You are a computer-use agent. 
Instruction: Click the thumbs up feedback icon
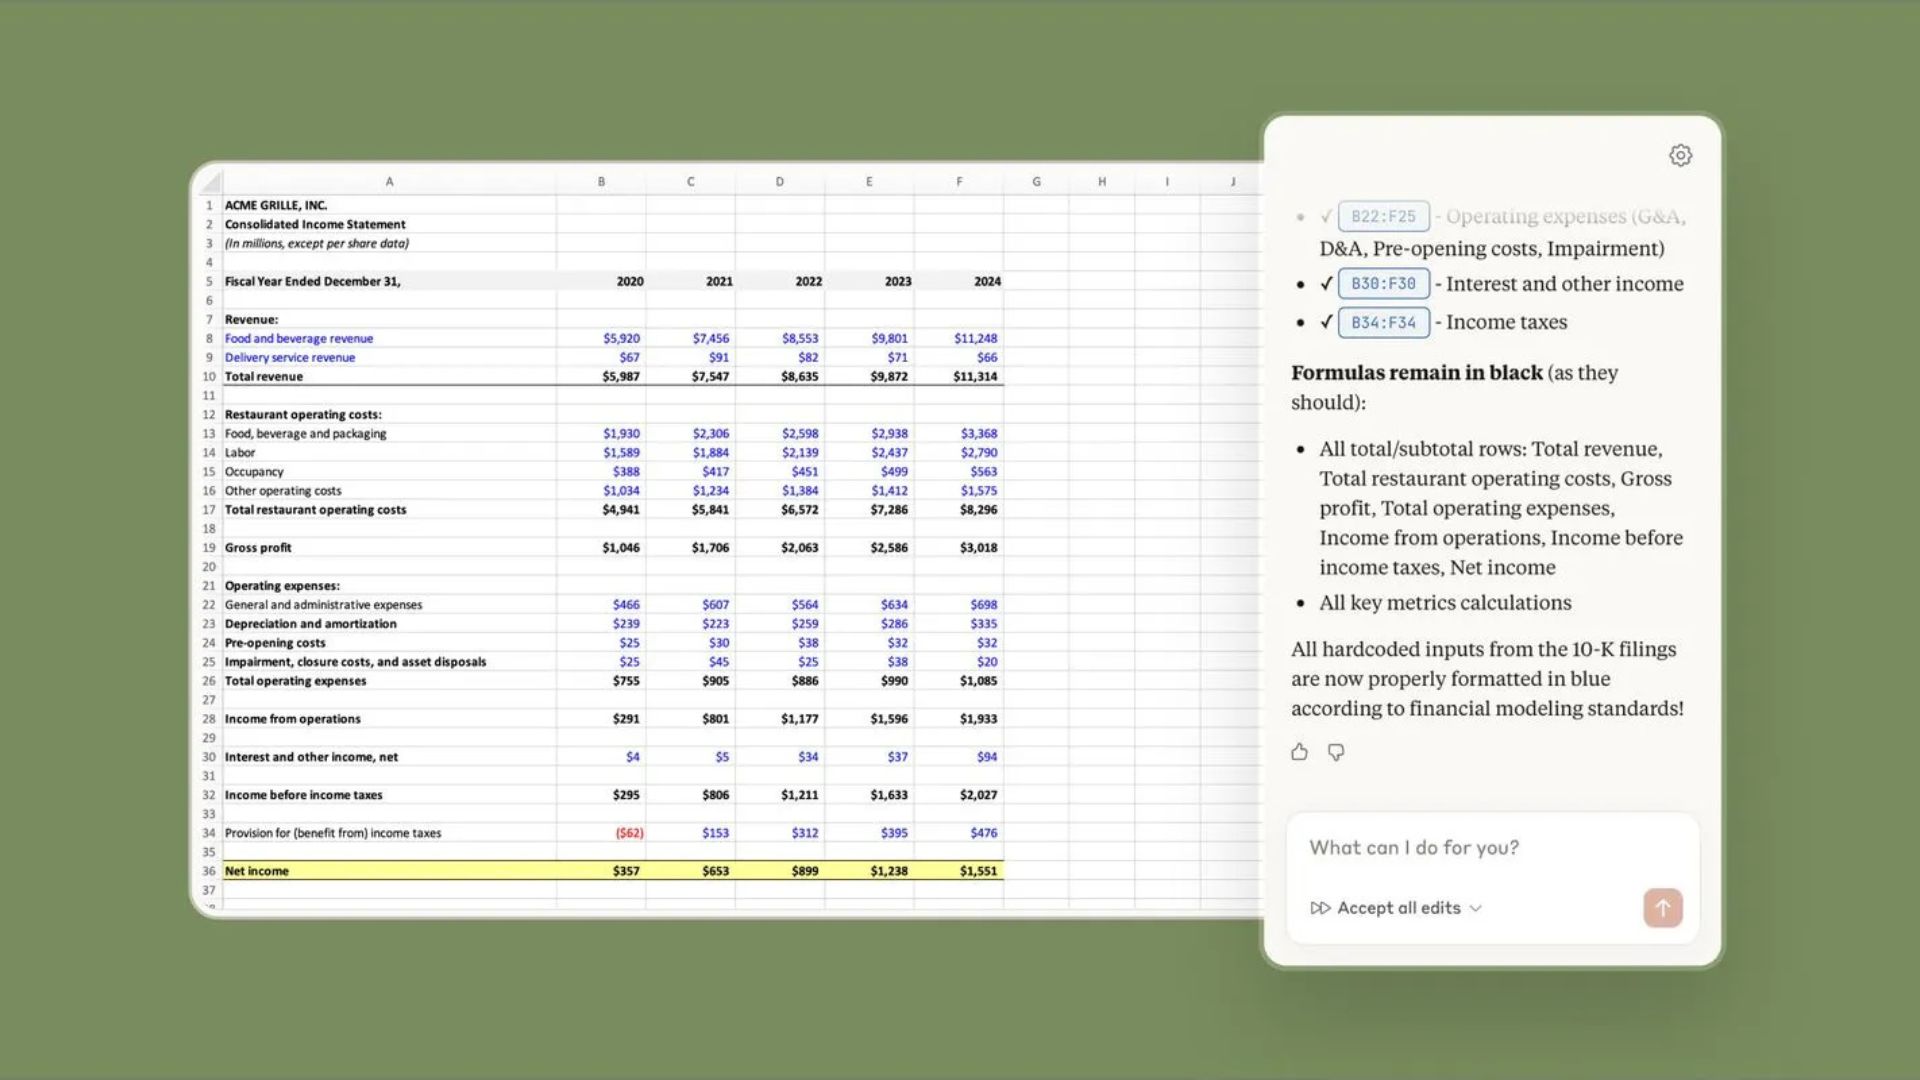click(x=1299, y=752)
